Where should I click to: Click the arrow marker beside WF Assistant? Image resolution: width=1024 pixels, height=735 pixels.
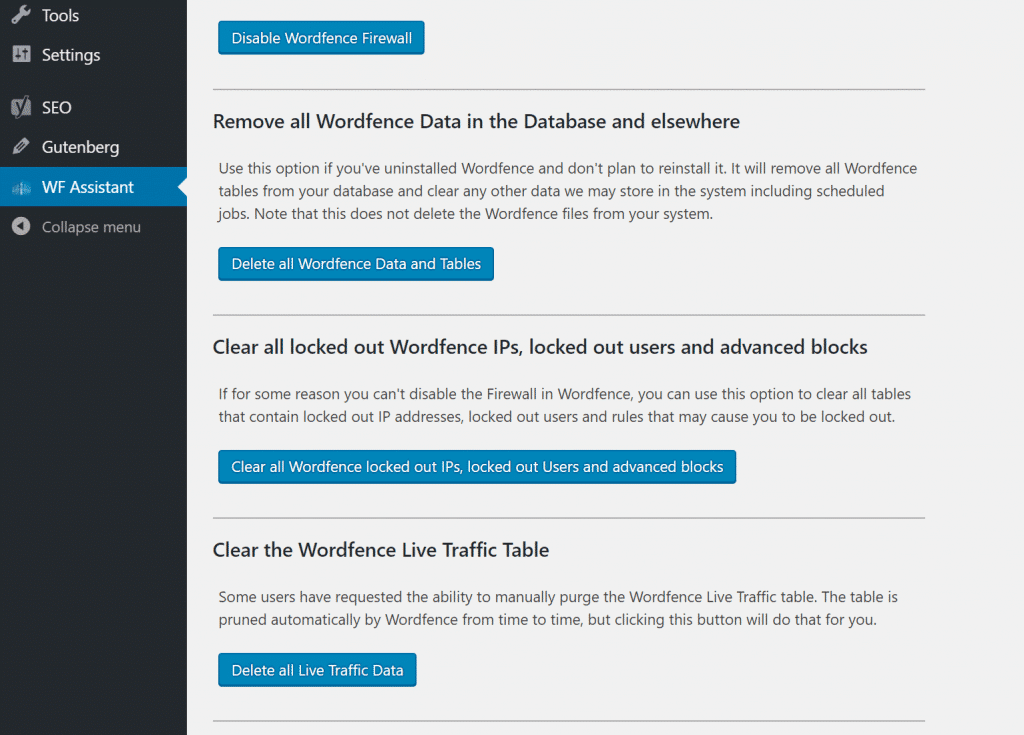[x=181, y=187]
